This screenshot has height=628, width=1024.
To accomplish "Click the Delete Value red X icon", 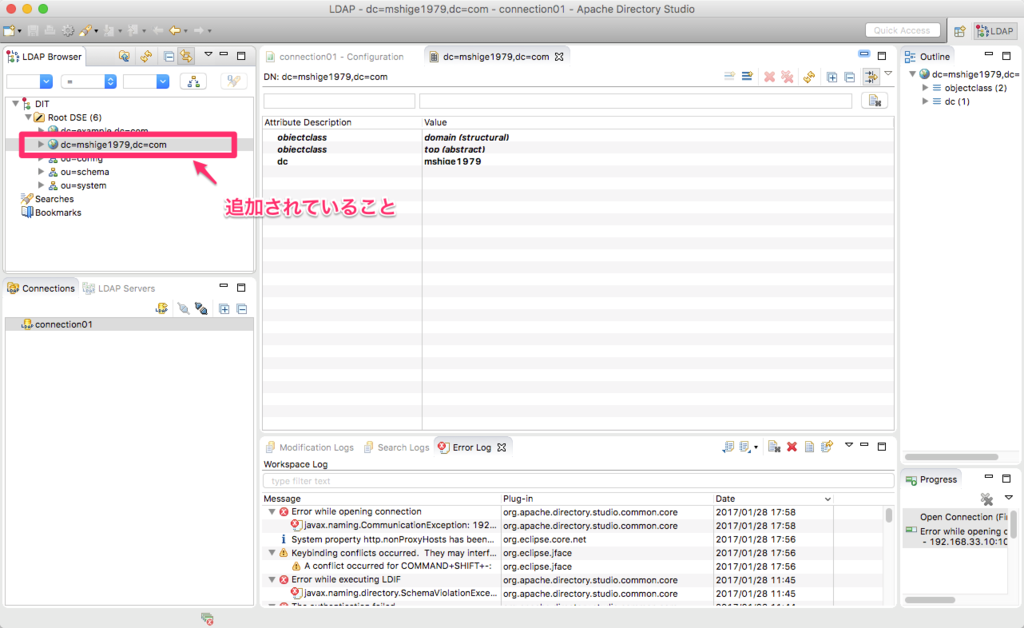I will tap(769, 77).
